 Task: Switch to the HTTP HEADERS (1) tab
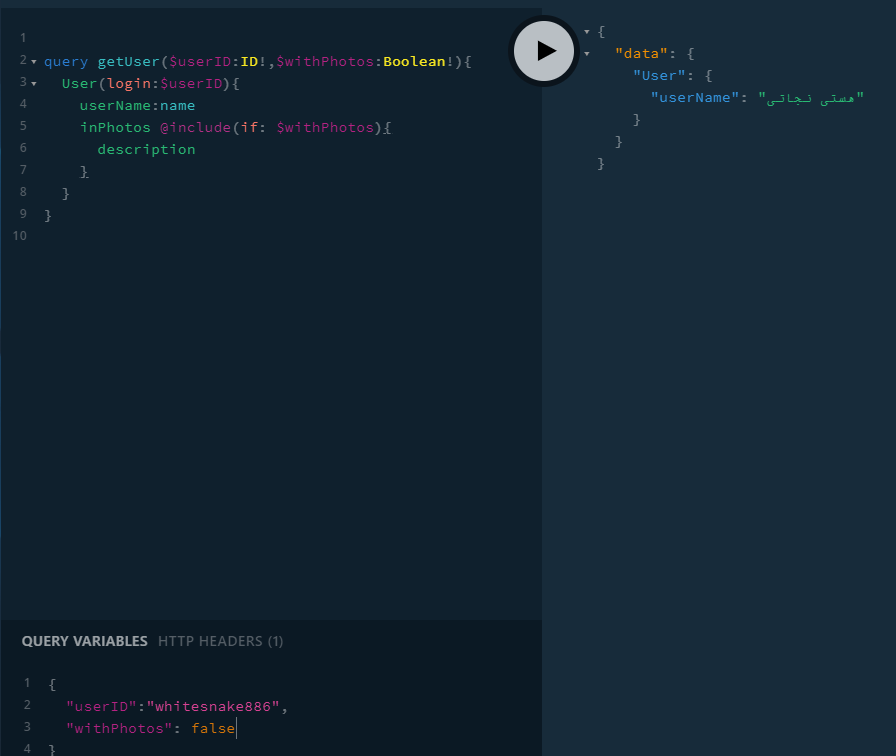[x=221, y=641]
